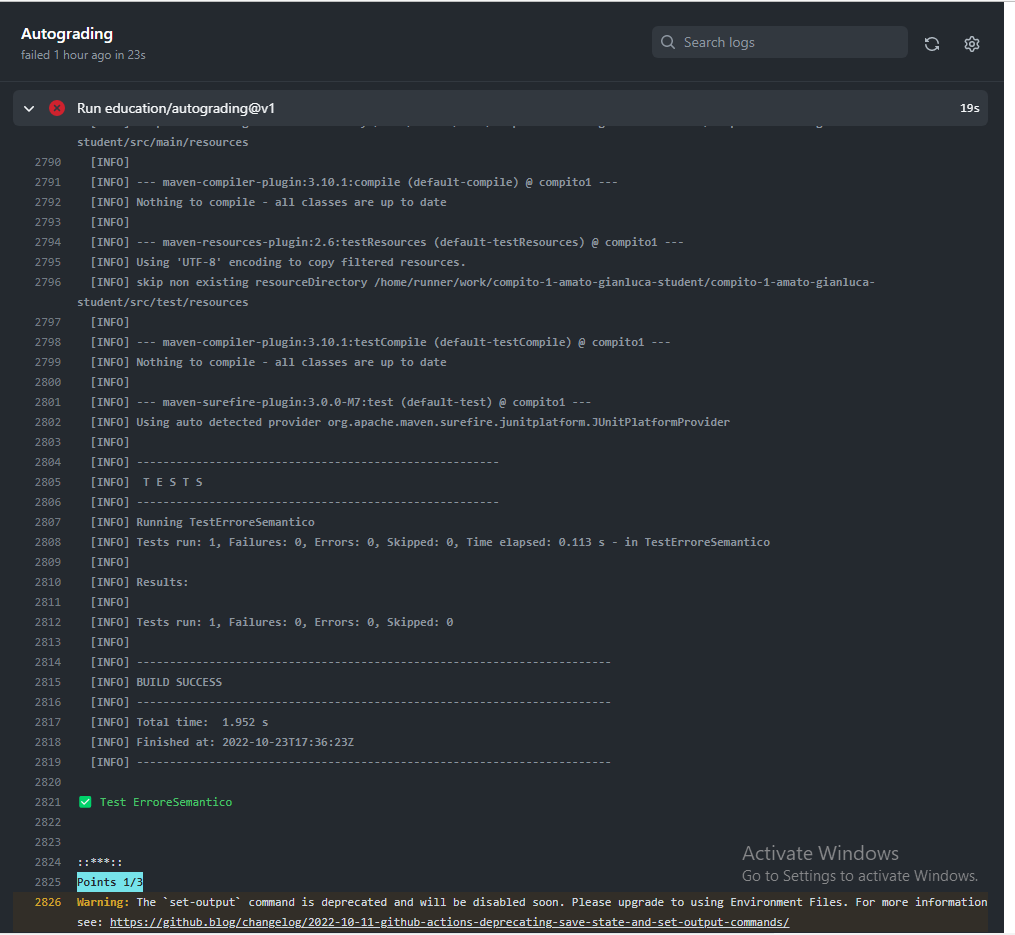Click the green check beside Test ErroreSemantico

pyautogui.click(x=85, y=802)
